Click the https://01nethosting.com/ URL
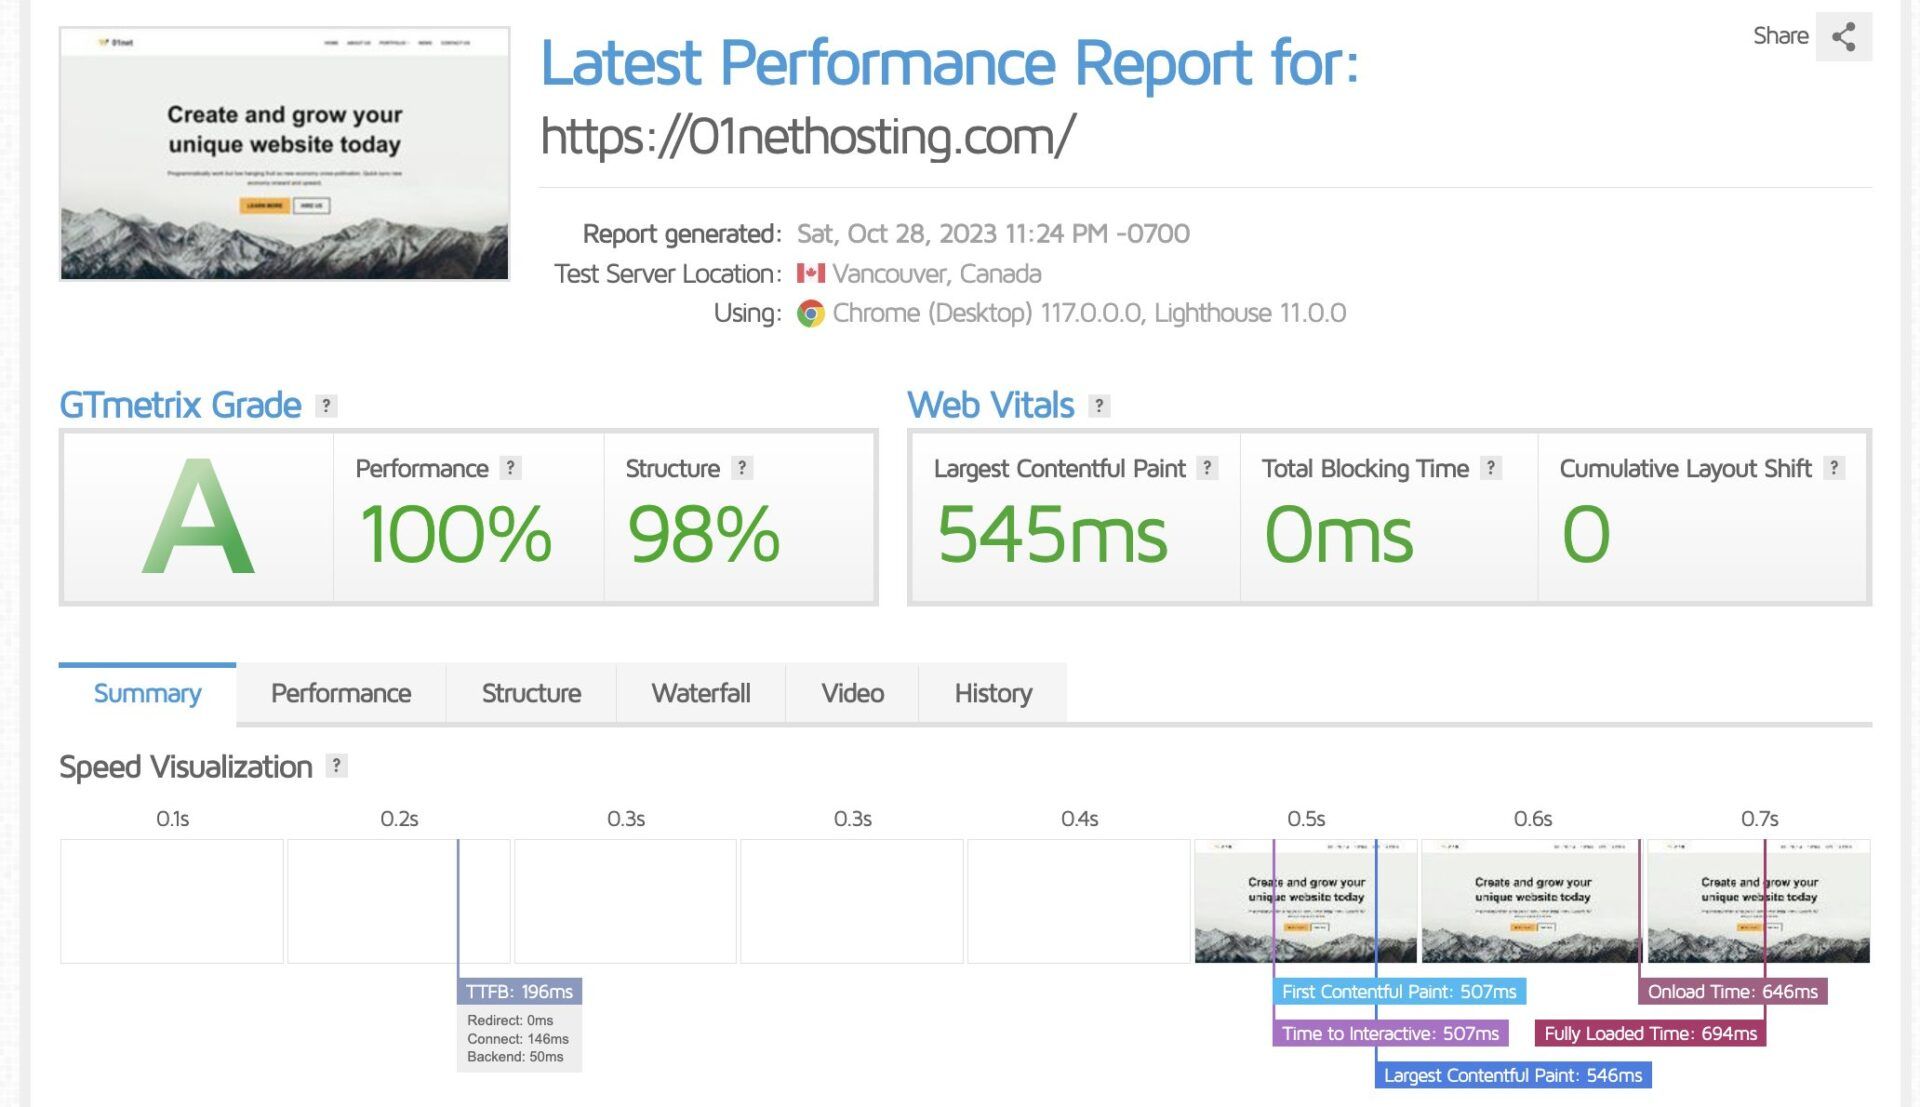 pos(808,136)
